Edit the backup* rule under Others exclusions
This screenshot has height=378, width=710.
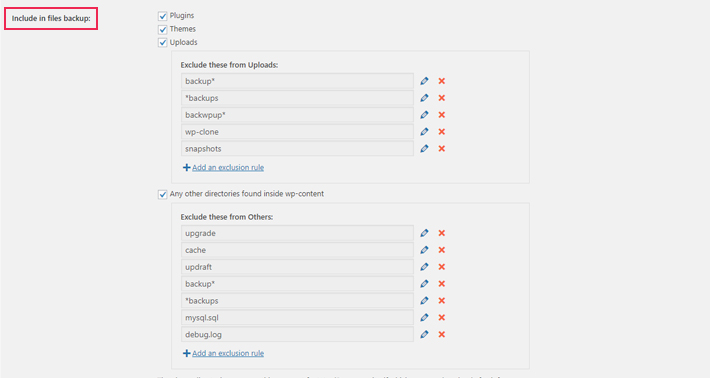[424, 284]
